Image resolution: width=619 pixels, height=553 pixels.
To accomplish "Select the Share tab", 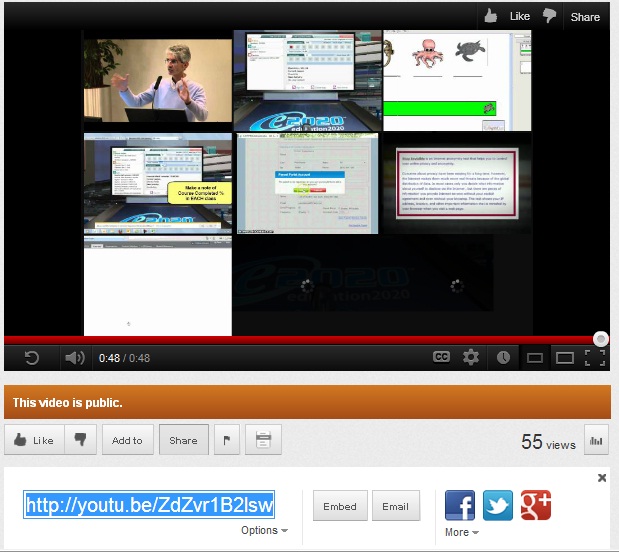I will tap(183, 440).
